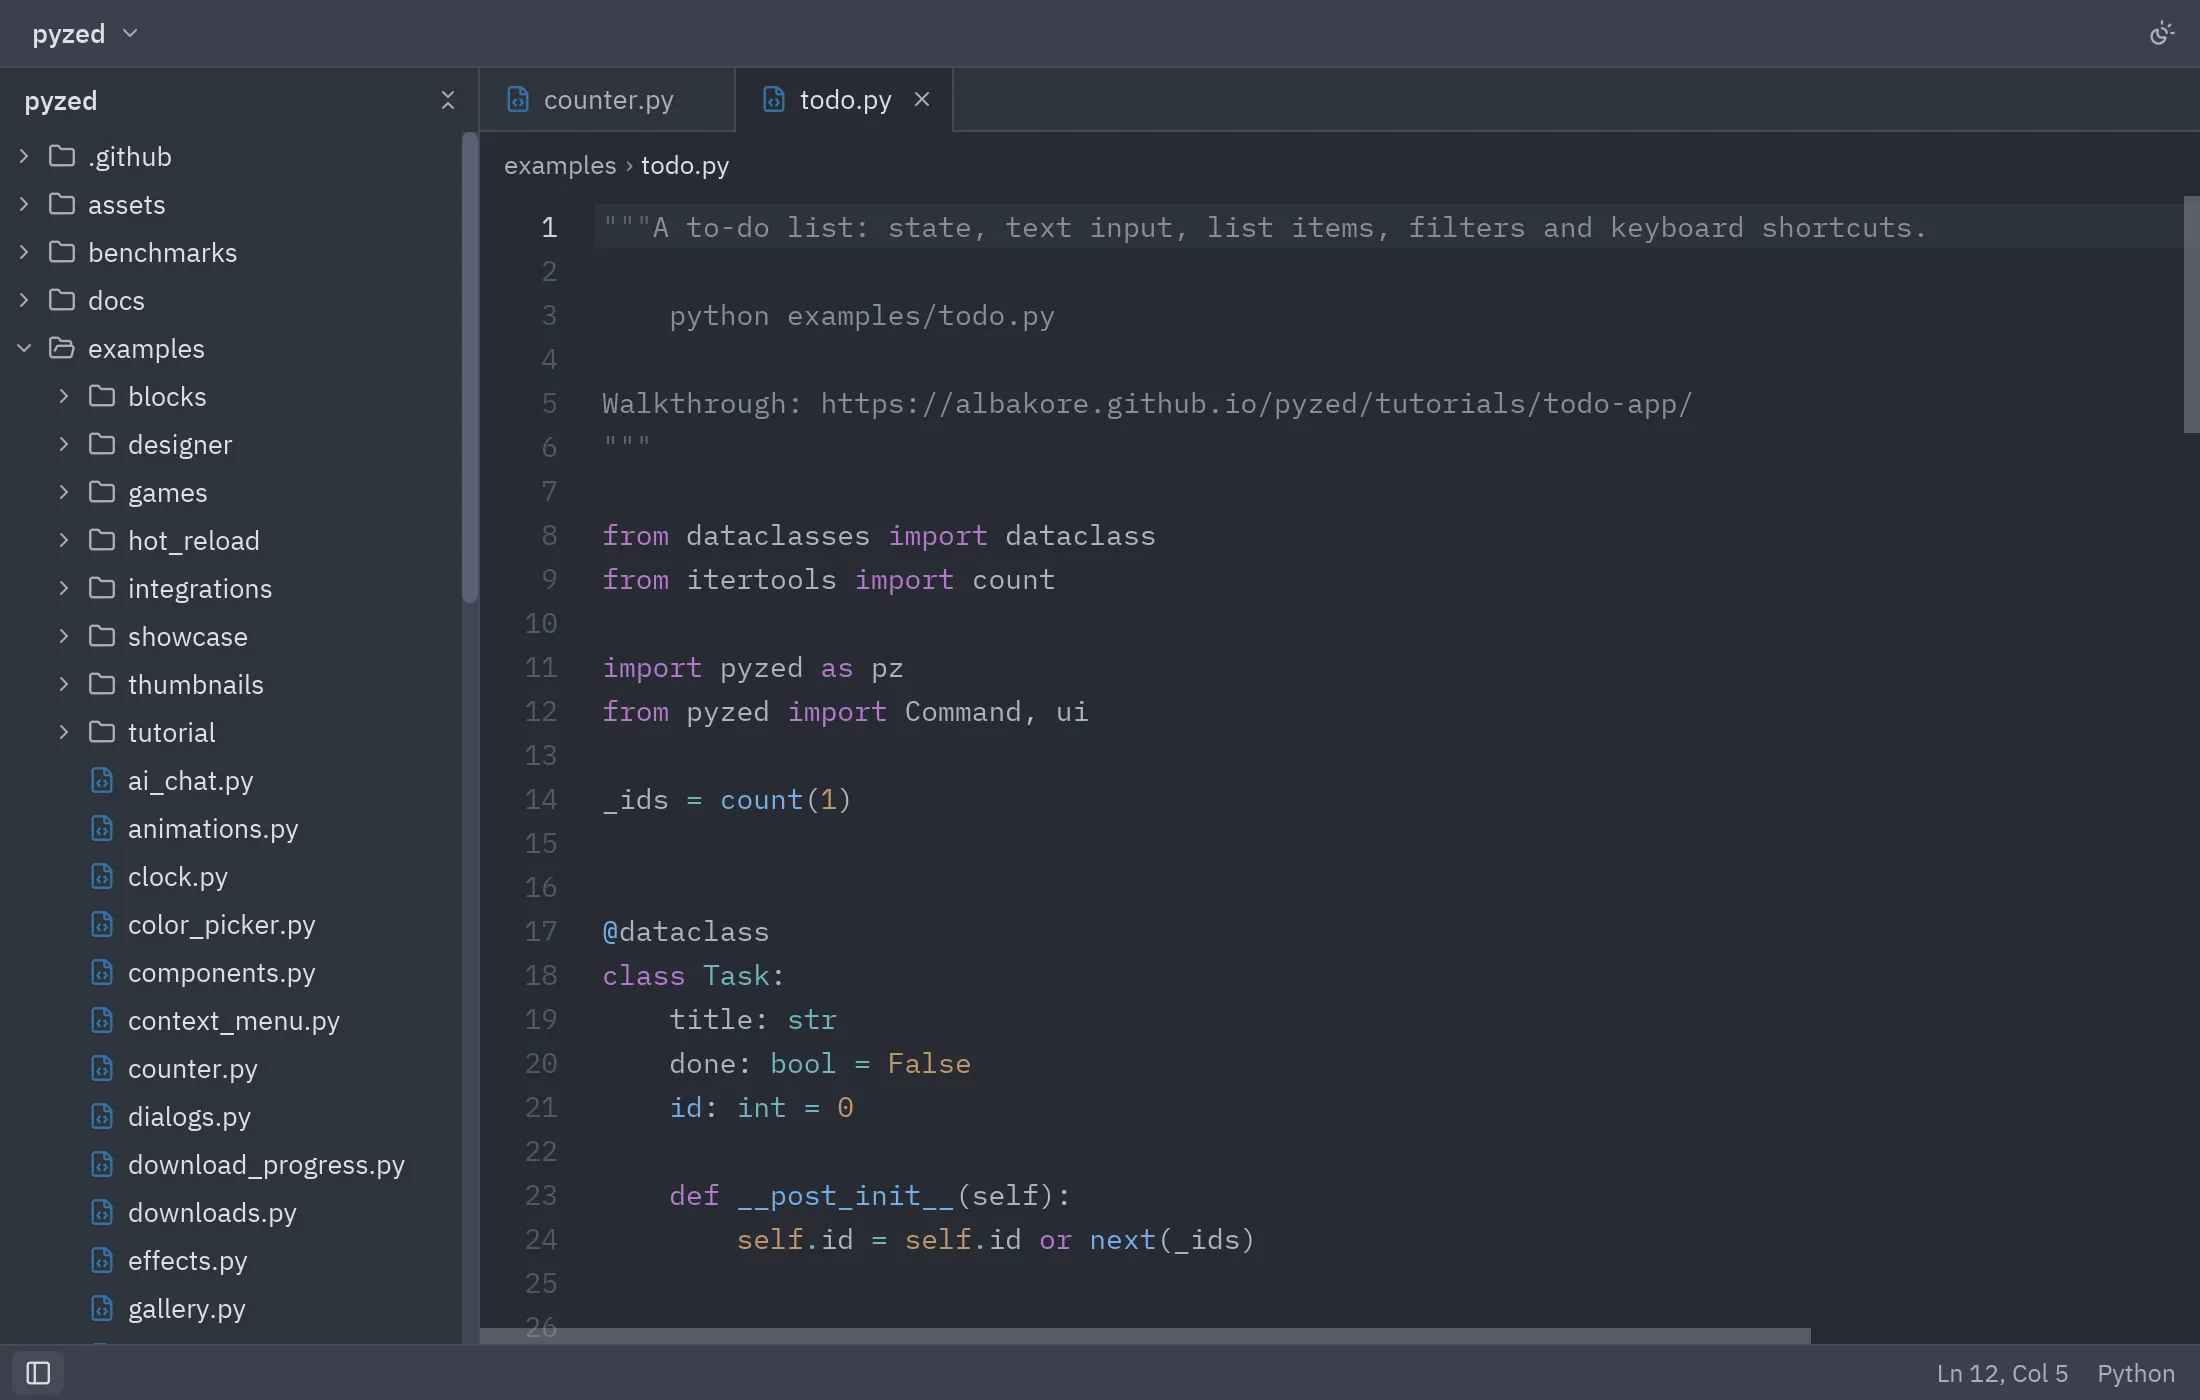Viewport: 2200px width, 1400px height.
Task: Expand the assets folder chevron
Action: [x=24, y=204]
